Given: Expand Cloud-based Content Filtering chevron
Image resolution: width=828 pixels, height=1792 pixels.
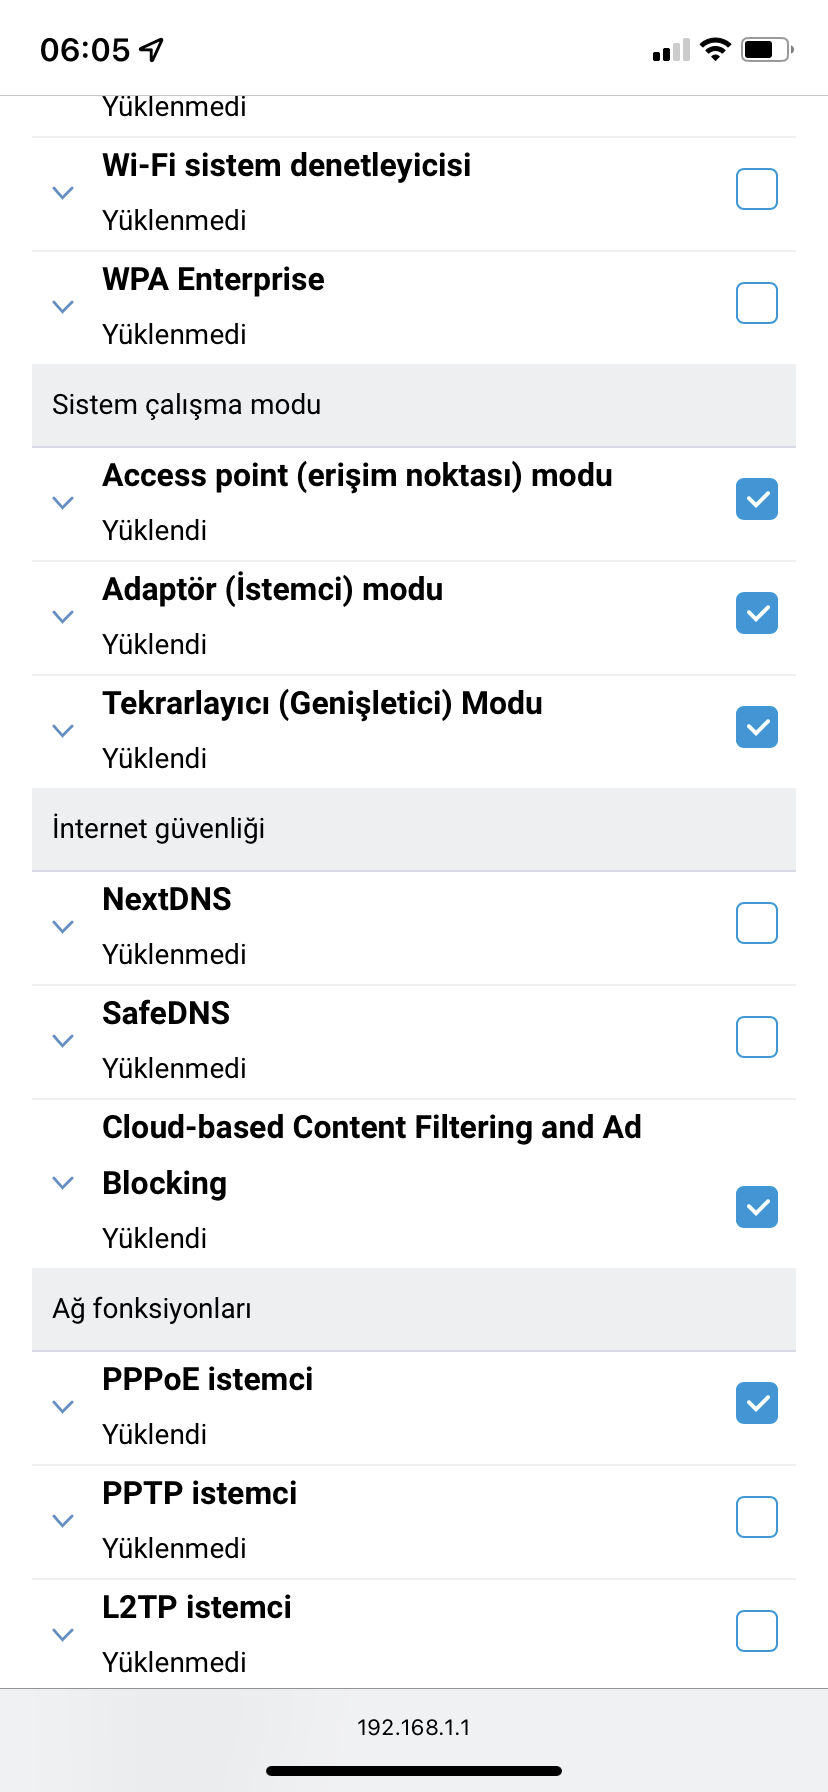Looking at the screenshot, I should (63, 1183).
